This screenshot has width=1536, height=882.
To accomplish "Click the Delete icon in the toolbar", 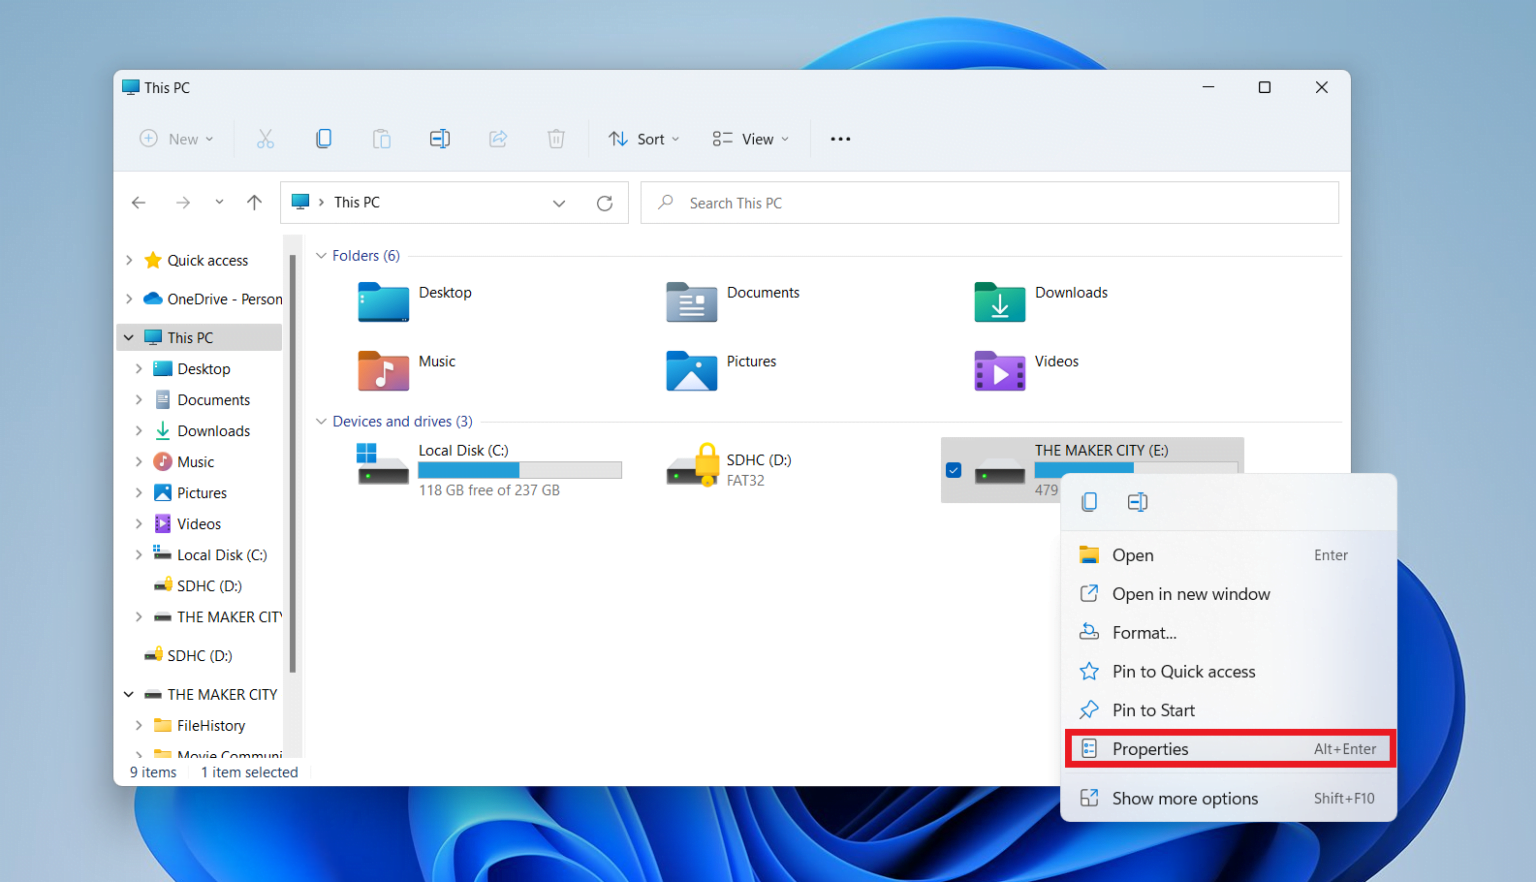I will [556, 138].
